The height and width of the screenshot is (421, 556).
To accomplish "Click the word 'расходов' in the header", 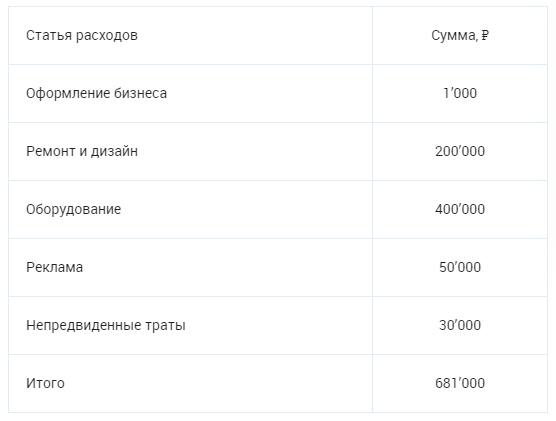I will pos(107,35).
